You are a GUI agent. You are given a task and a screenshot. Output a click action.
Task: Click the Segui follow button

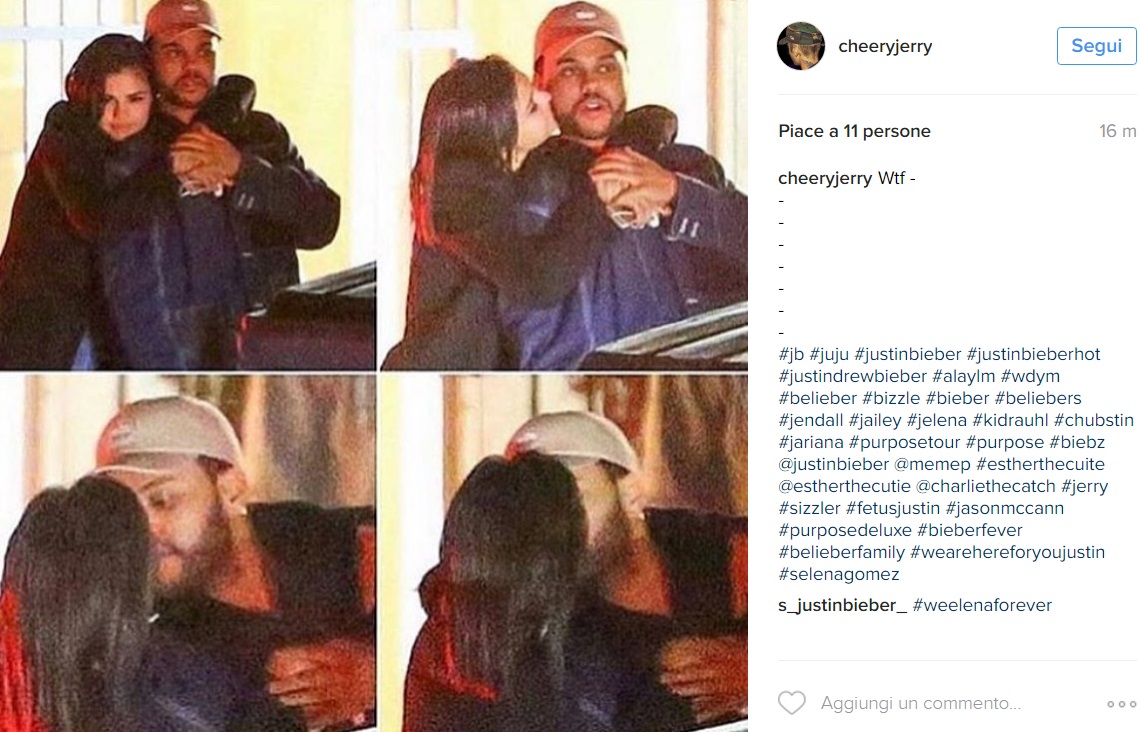click(1096, 46)
